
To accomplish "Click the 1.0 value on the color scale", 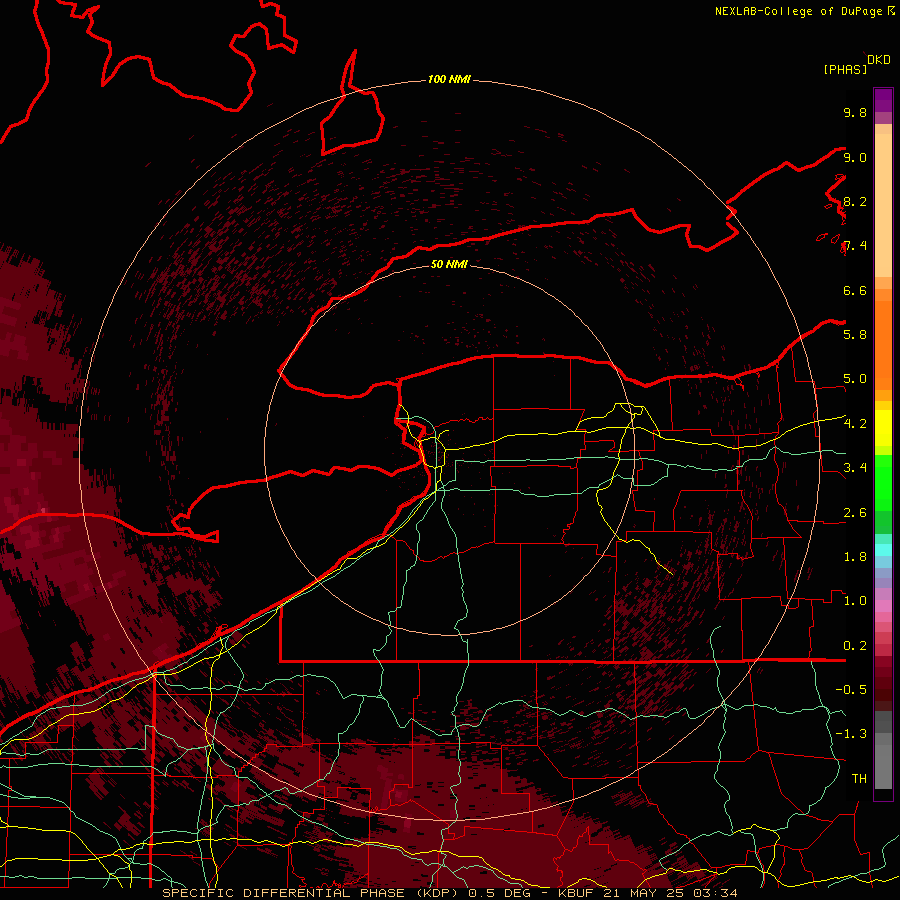I will [x=855, y=601].
